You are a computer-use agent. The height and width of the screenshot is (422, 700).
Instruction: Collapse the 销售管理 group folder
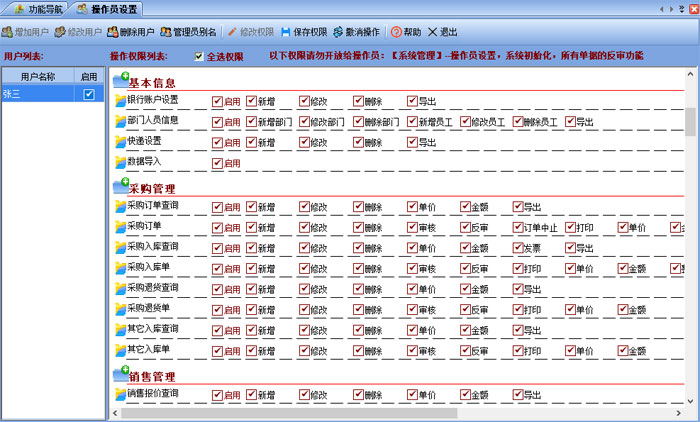coord(122,375)
